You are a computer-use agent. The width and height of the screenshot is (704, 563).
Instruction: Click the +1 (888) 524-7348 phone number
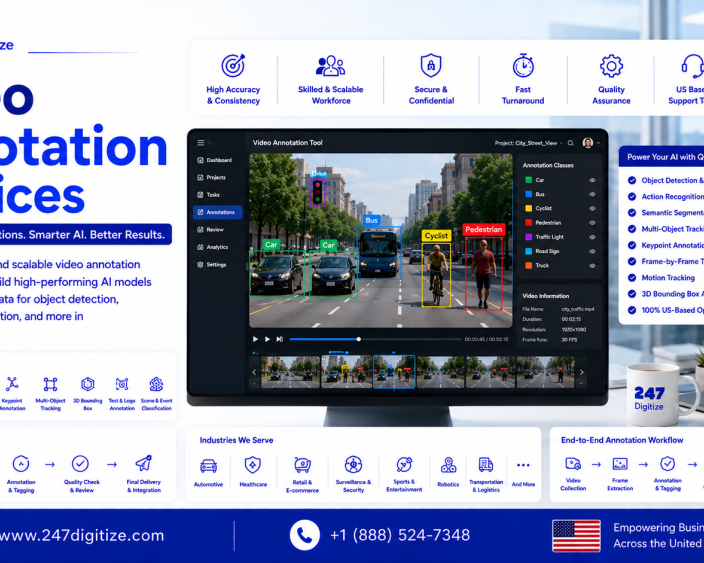(x=400, y=535)
